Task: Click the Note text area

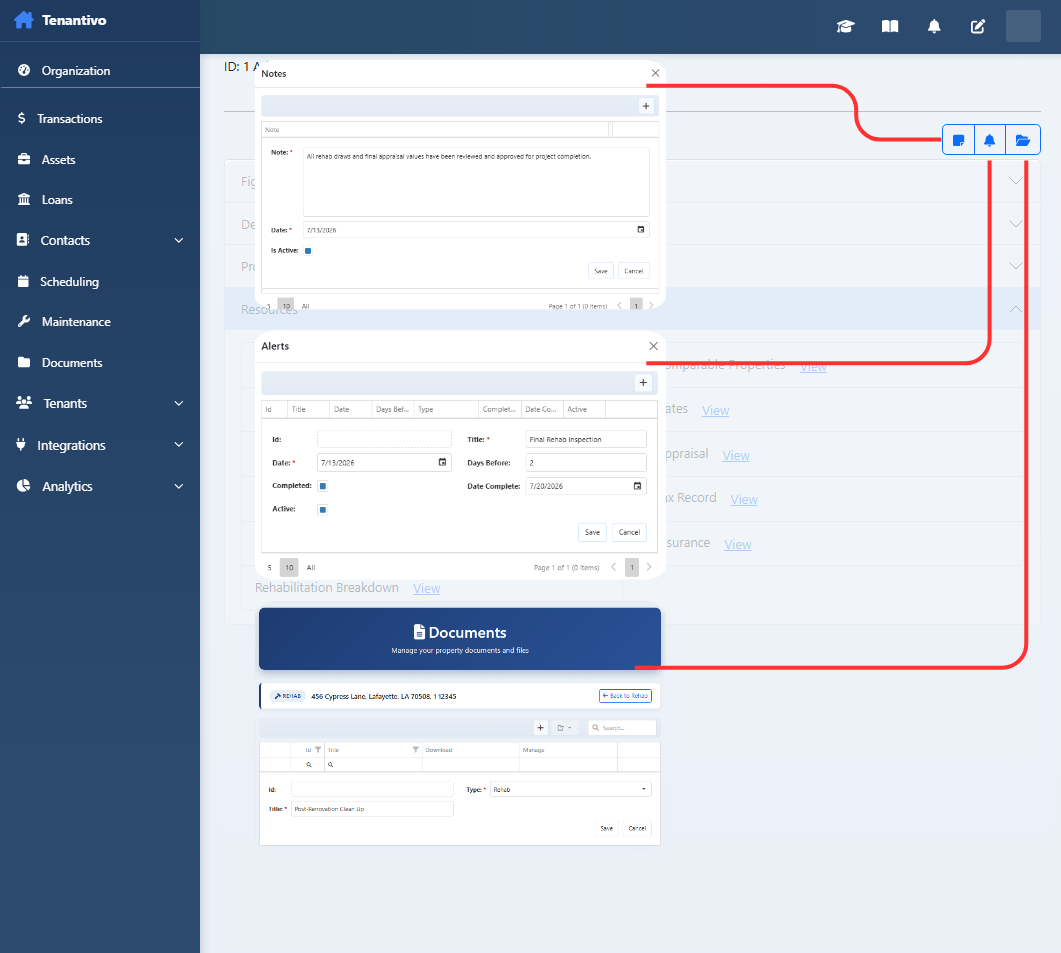Action: (476, 181)
